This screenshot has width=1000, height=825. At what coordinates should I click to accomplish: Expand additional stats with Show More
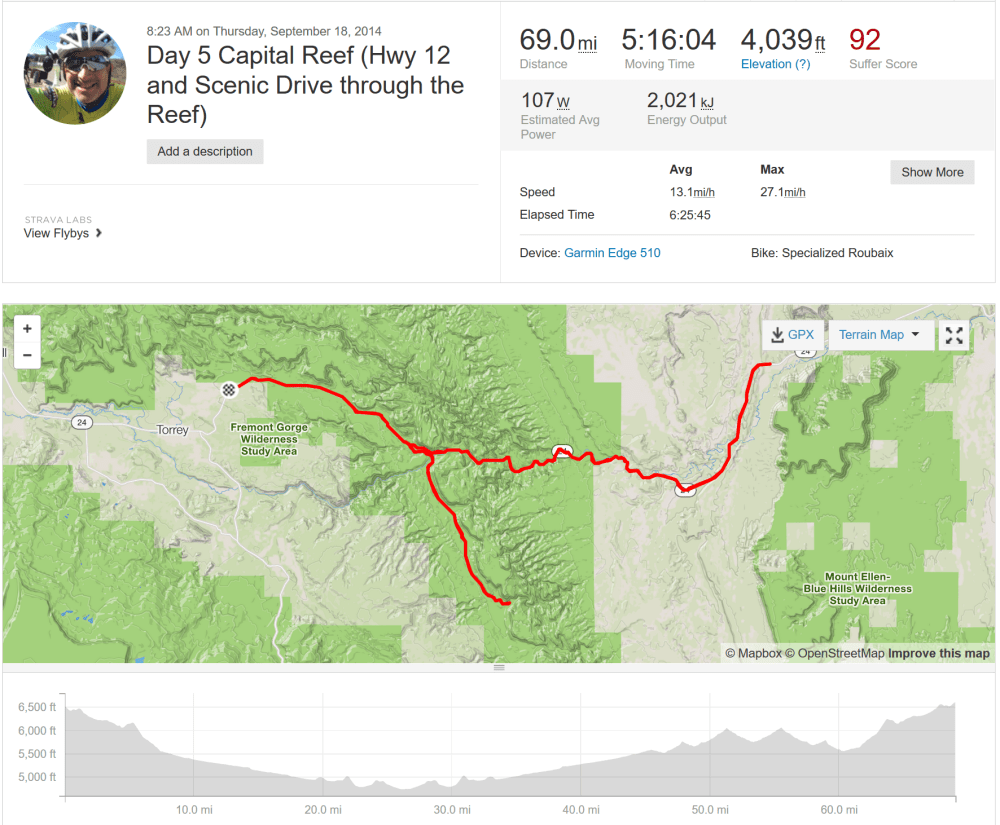932,172
